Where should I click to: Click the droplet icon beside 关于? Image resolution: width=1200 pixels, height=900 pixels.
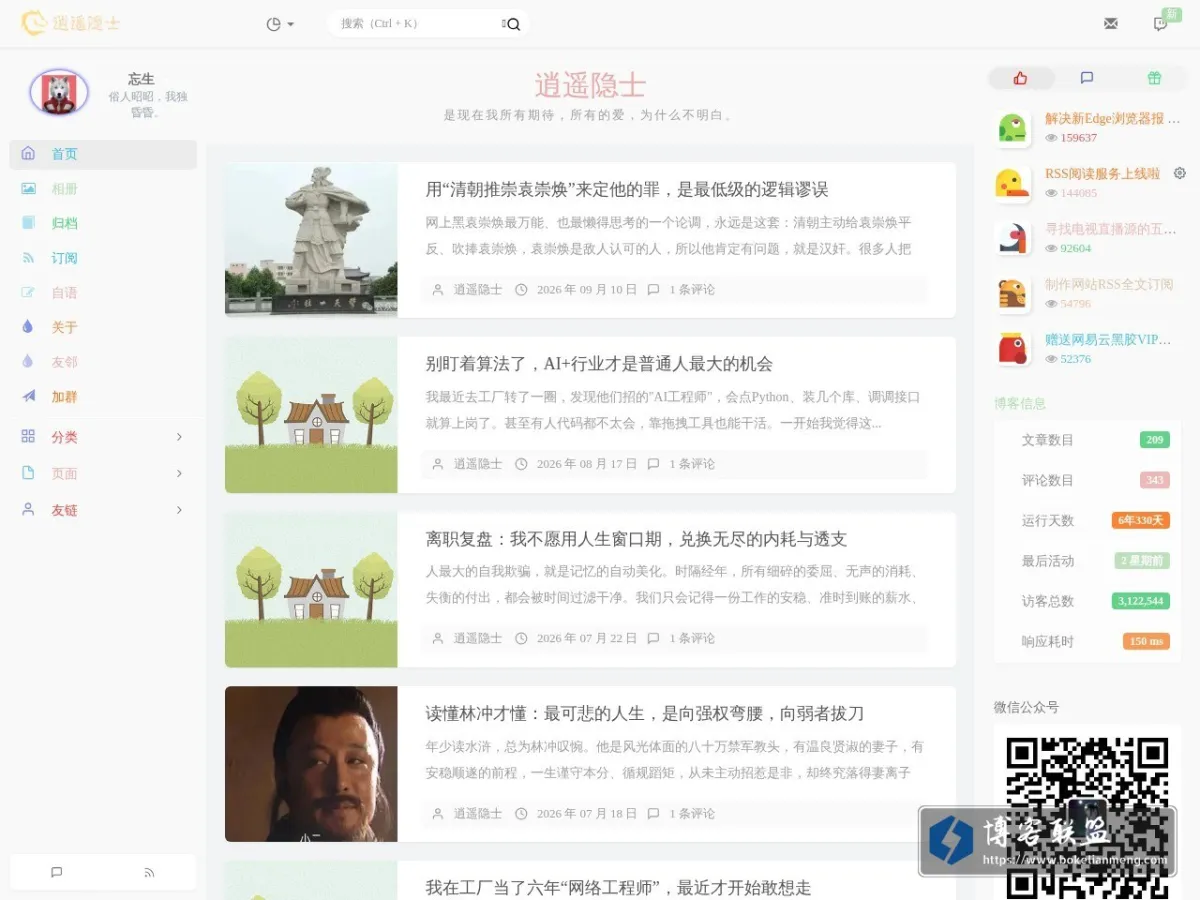coord(28,326)
